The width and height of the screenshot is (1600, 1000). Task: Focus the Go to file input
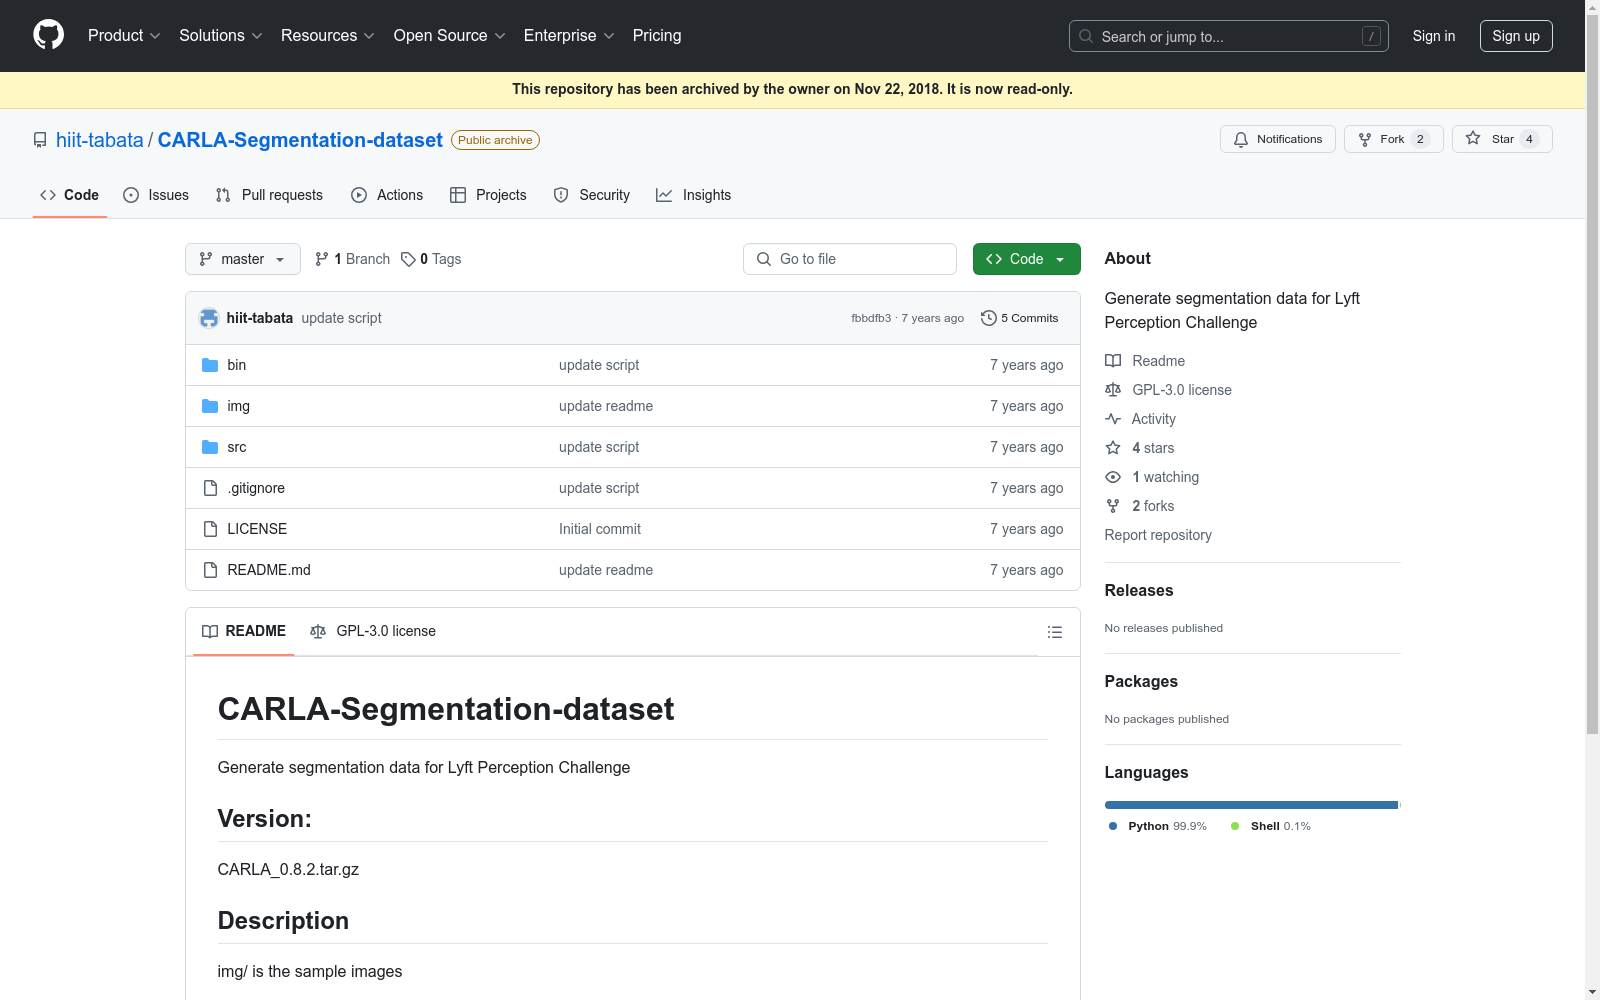tap(850, 259)
